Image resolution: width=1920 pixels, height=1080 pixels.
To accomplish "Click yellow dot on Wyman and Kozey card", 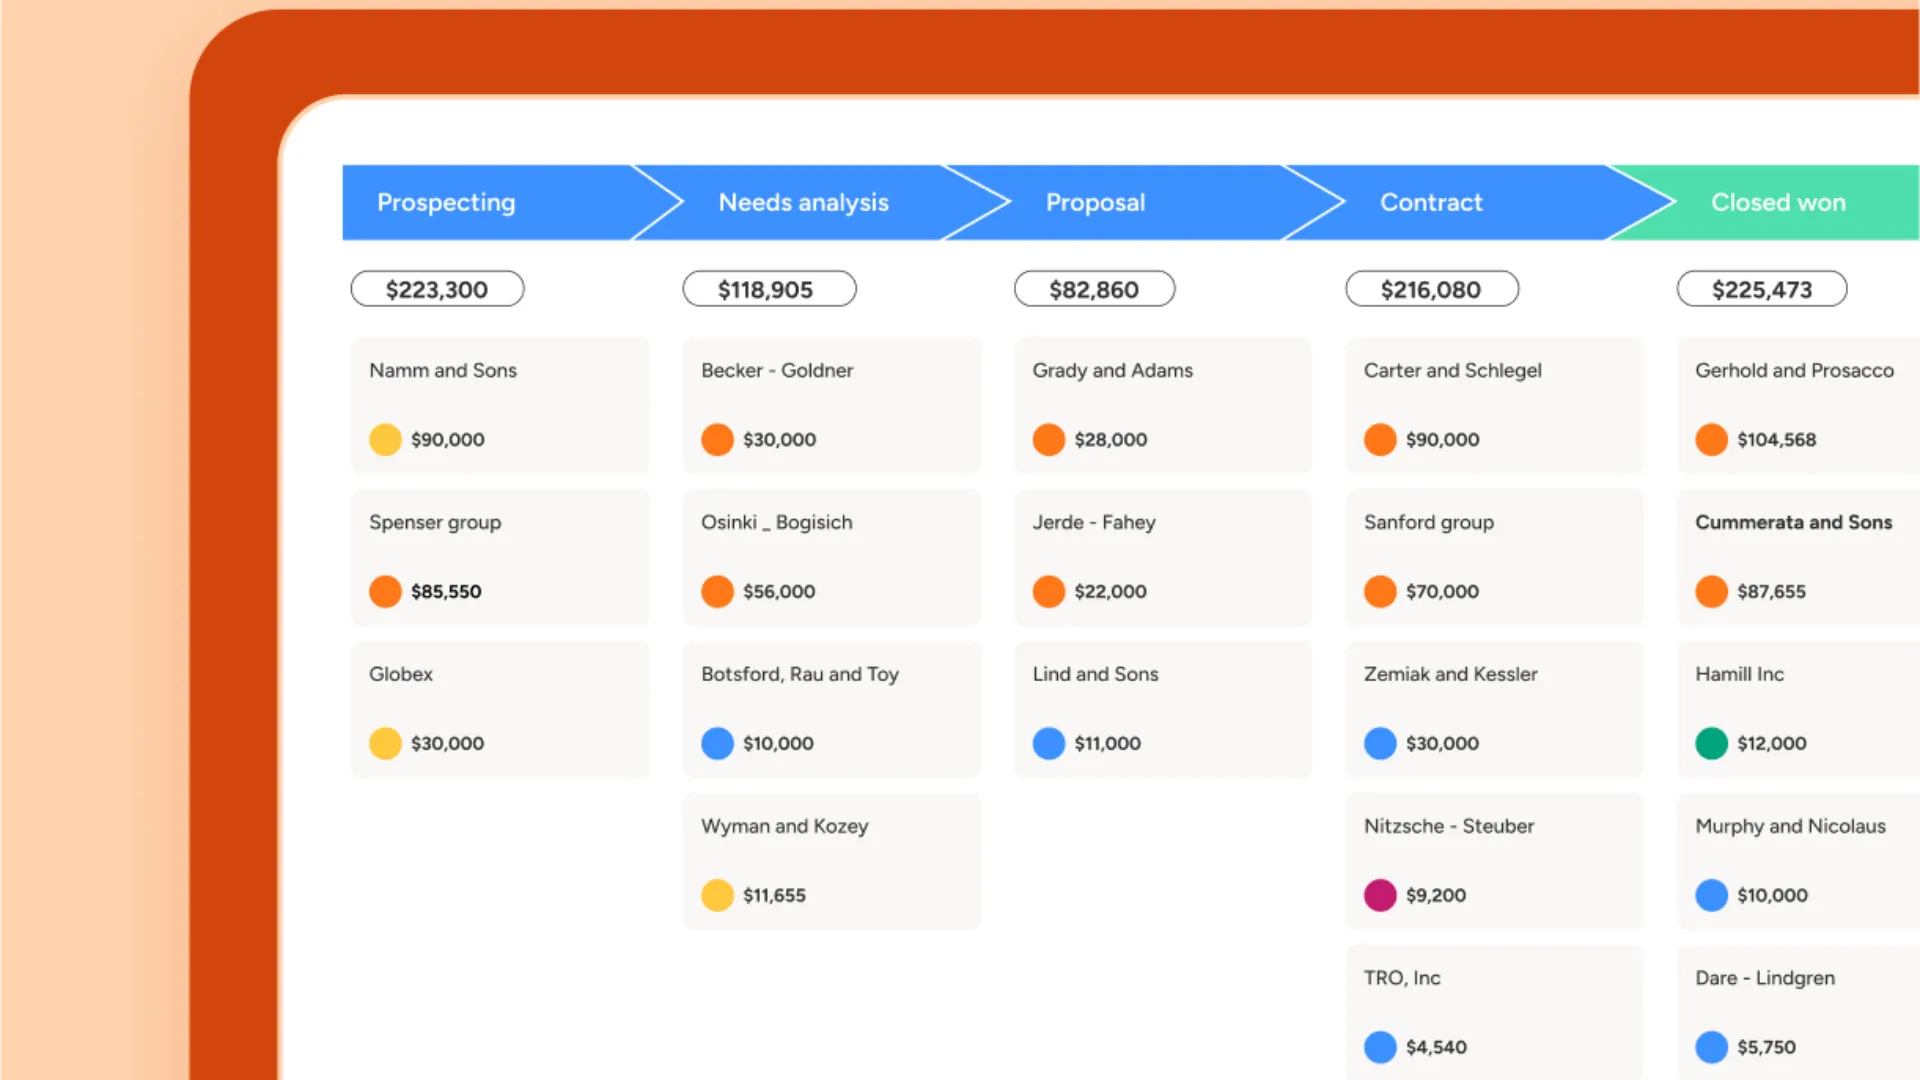I will (717, 895).
